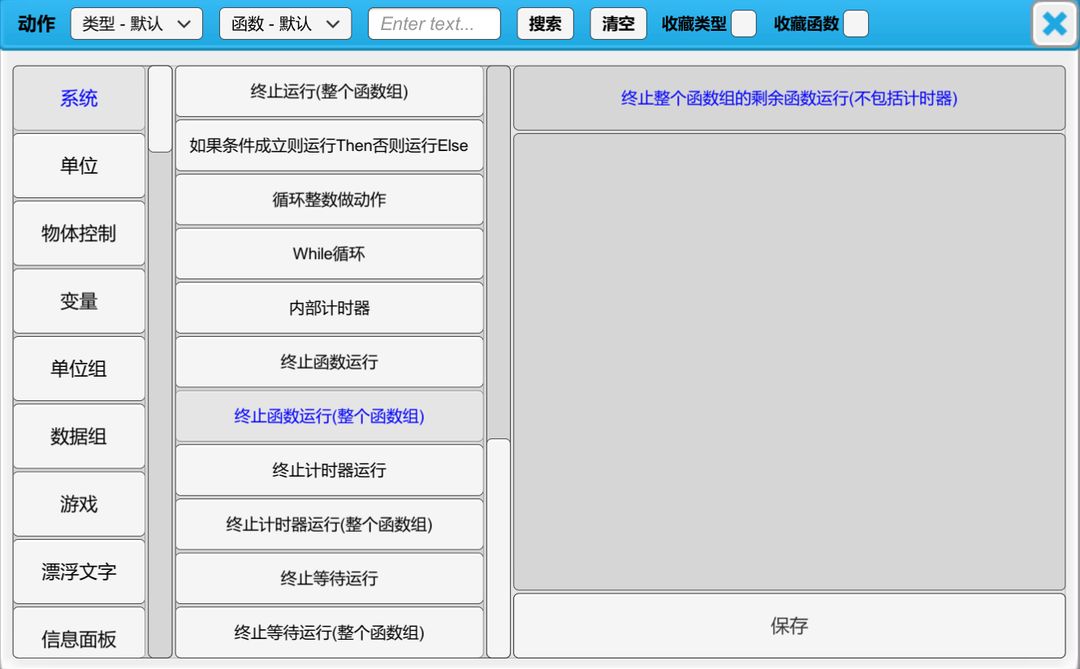The height and width of the screenshot is (669, 1080).
Task: Choose 终止函数运行(整个函数组) function
Action: click(329, 416)
